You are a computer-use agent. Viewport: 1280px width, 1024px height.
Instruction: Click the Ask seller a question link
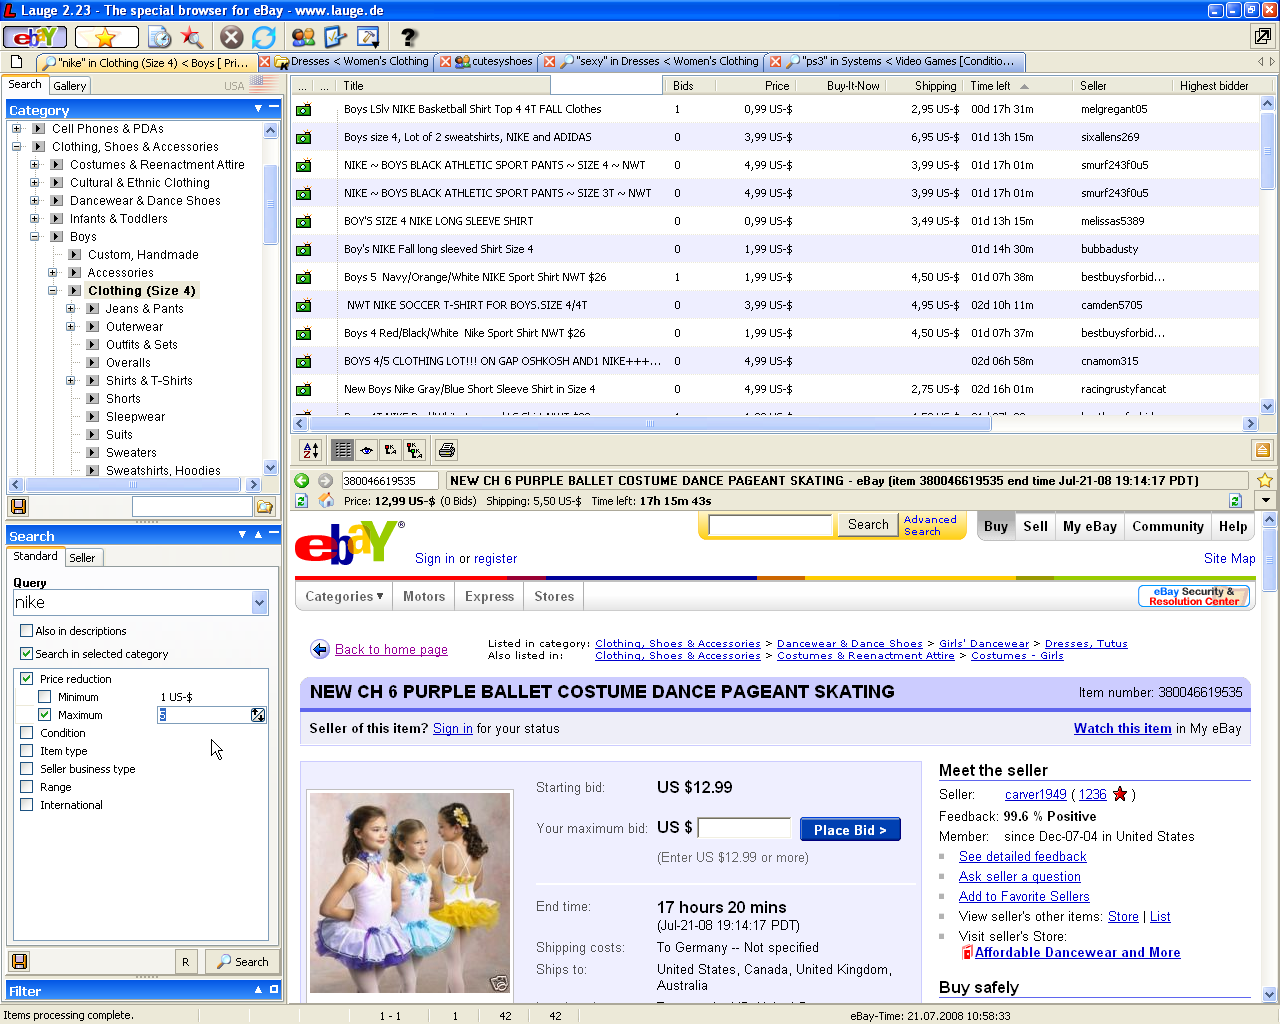click(x=1019, y=877)
